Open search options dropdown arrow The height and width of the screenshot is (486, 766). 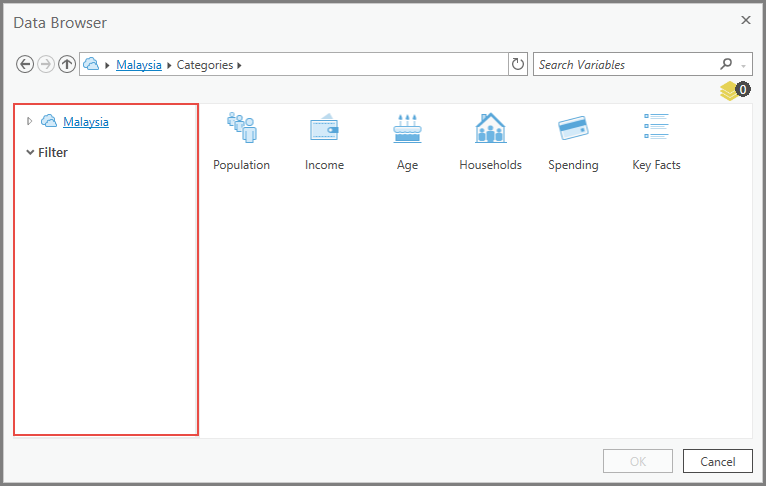click(744, 65)
